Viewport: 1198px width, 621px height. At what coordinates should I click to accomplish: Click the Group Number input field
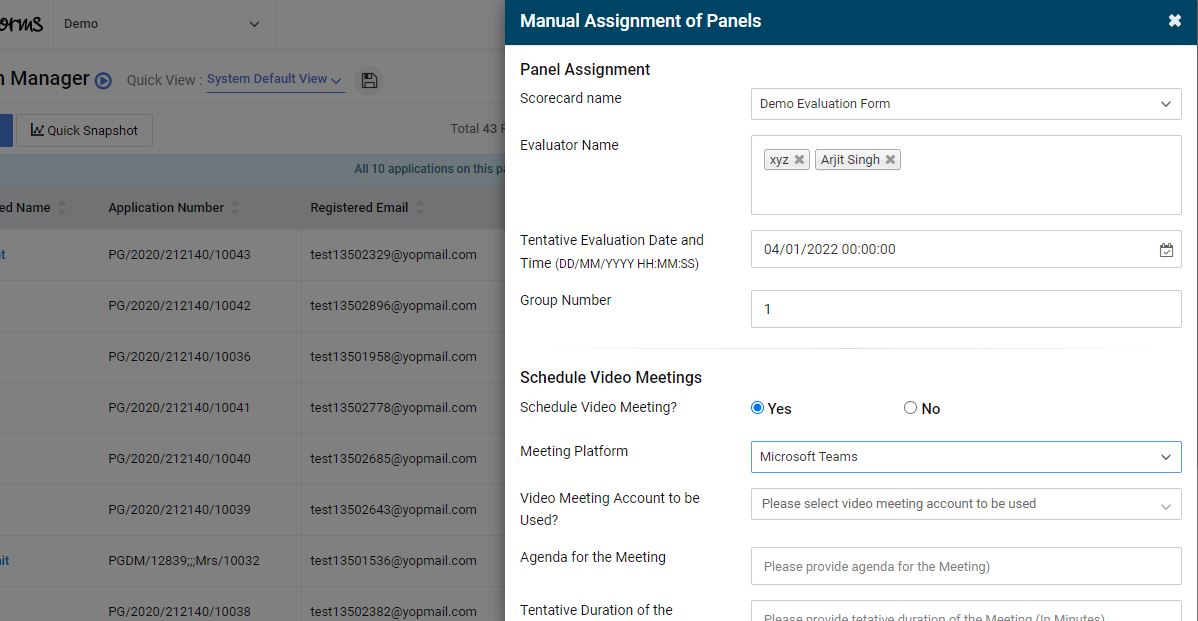point(966,309)
